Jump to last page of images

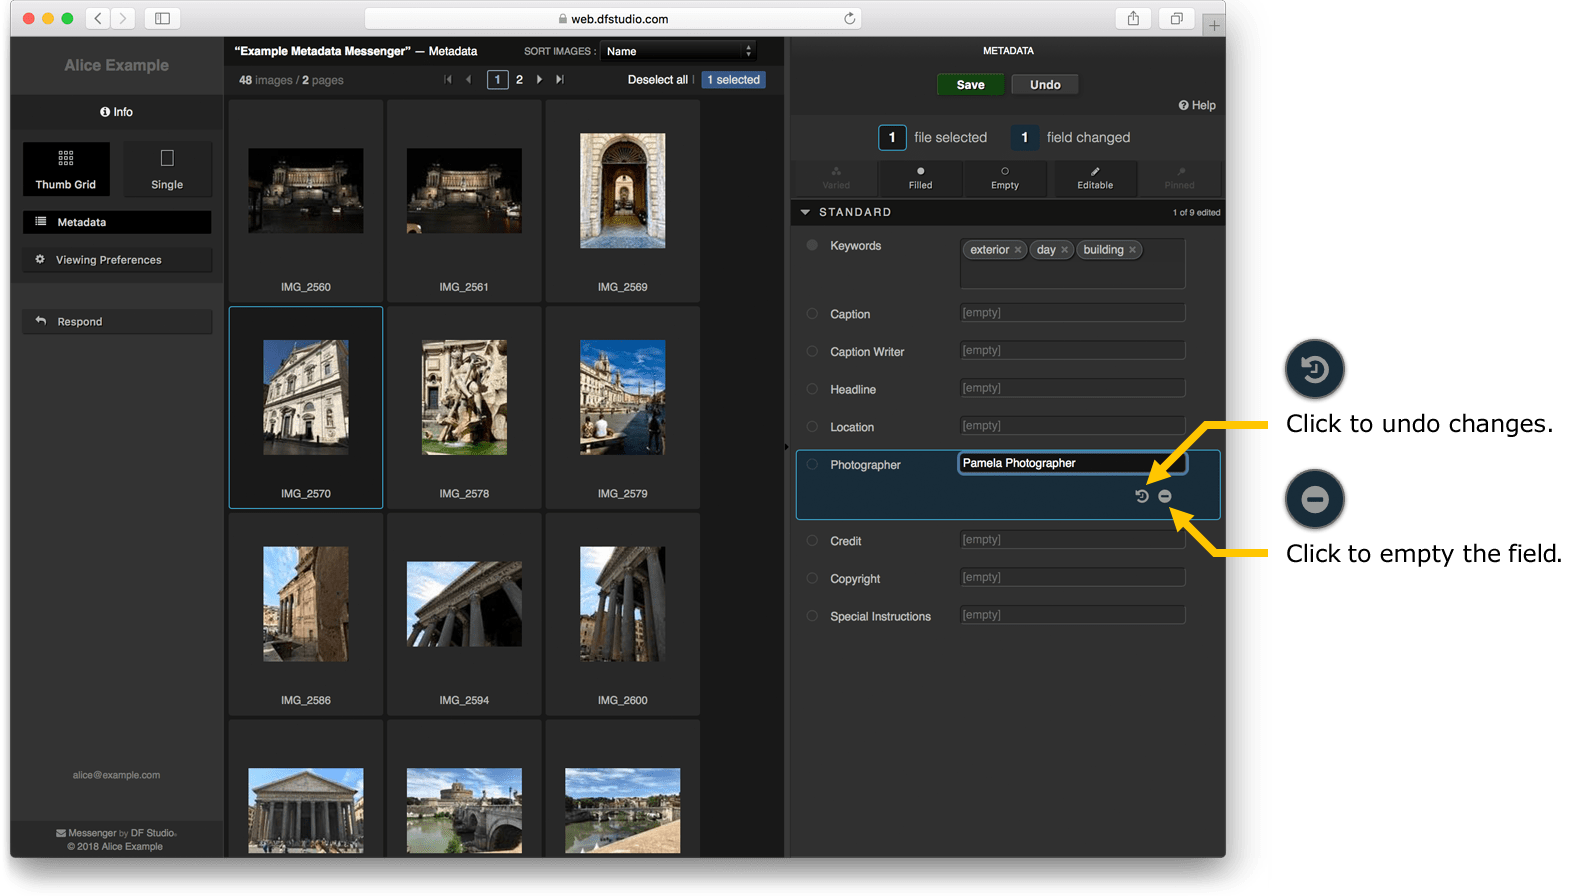click(560, 79)
